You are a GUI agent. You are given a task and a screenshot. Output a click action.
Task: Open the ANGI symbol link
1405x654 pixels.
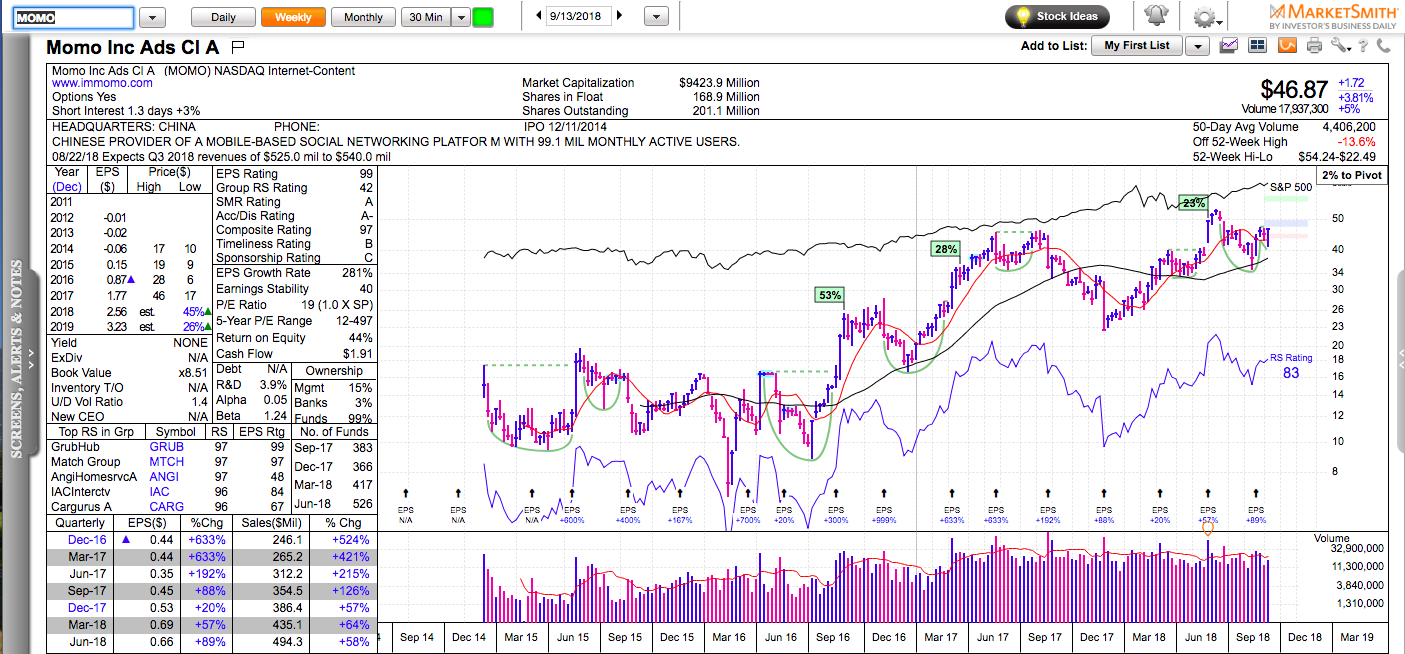click(165, 477)
